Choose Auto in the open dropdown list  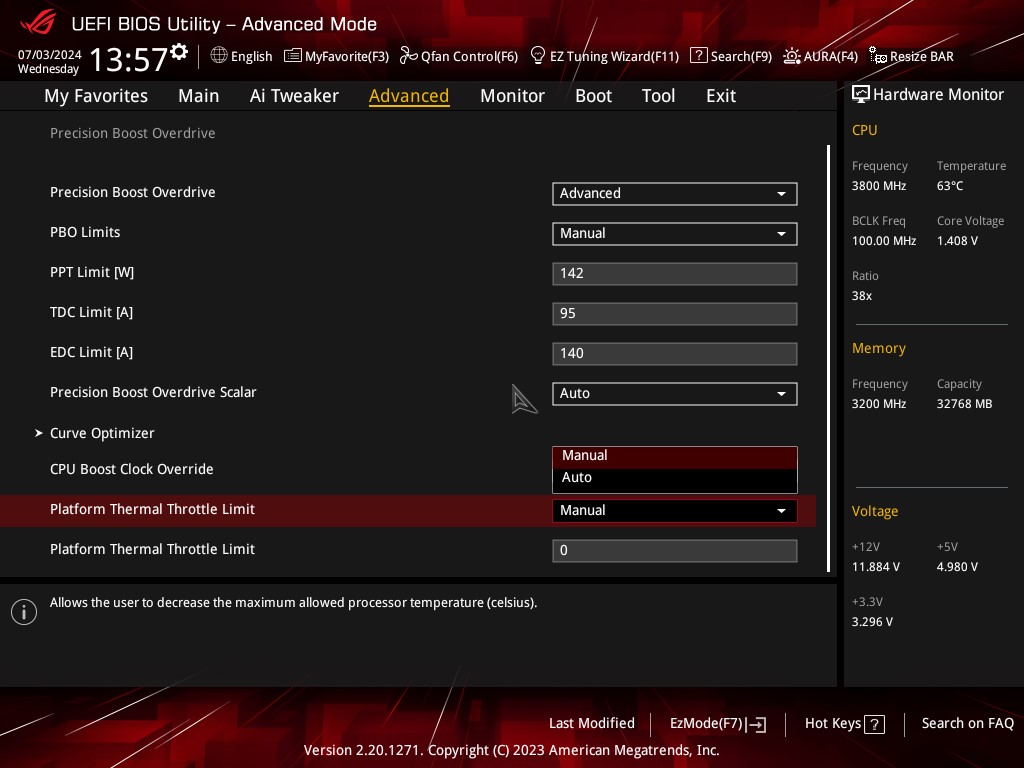tap(674, 478)
